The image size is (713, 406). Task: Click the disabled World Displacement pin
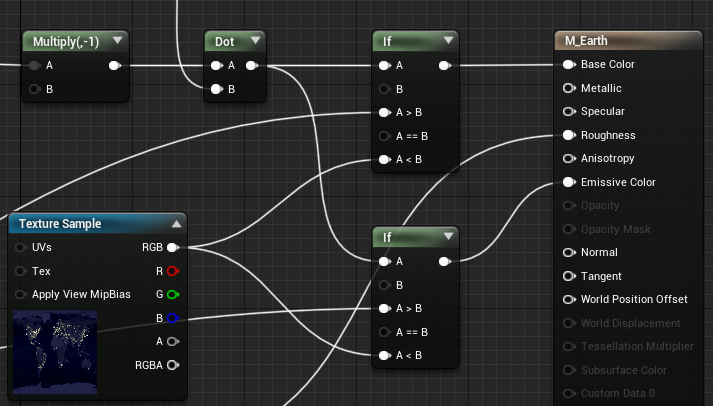coord(569,323)
